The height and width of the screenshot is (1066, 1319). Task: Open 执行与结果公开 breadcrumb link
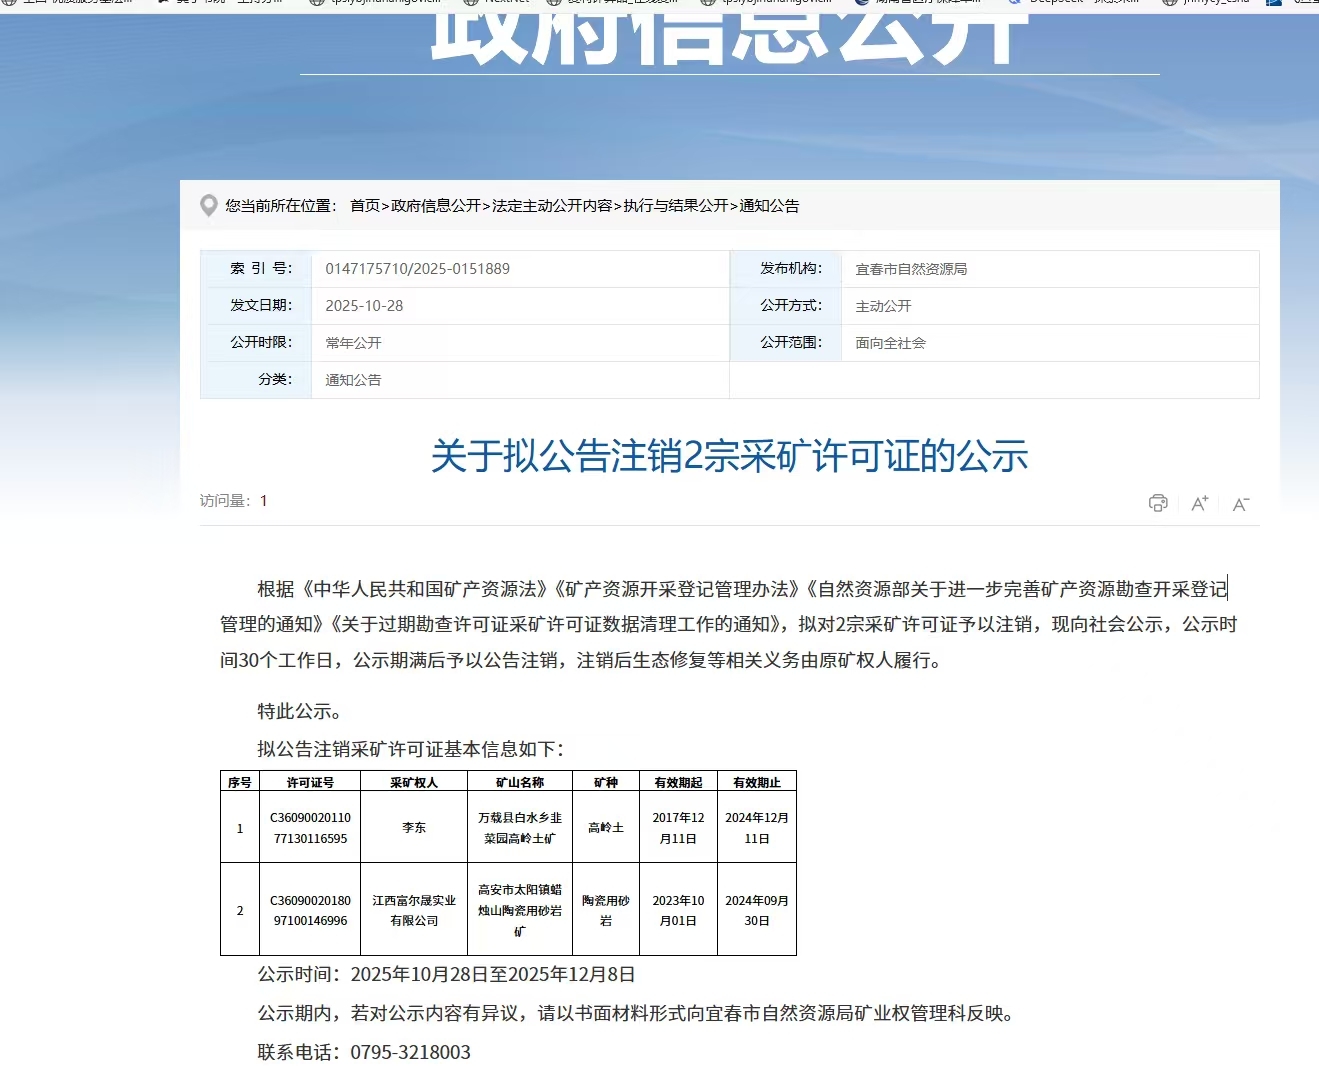point(676,206)
